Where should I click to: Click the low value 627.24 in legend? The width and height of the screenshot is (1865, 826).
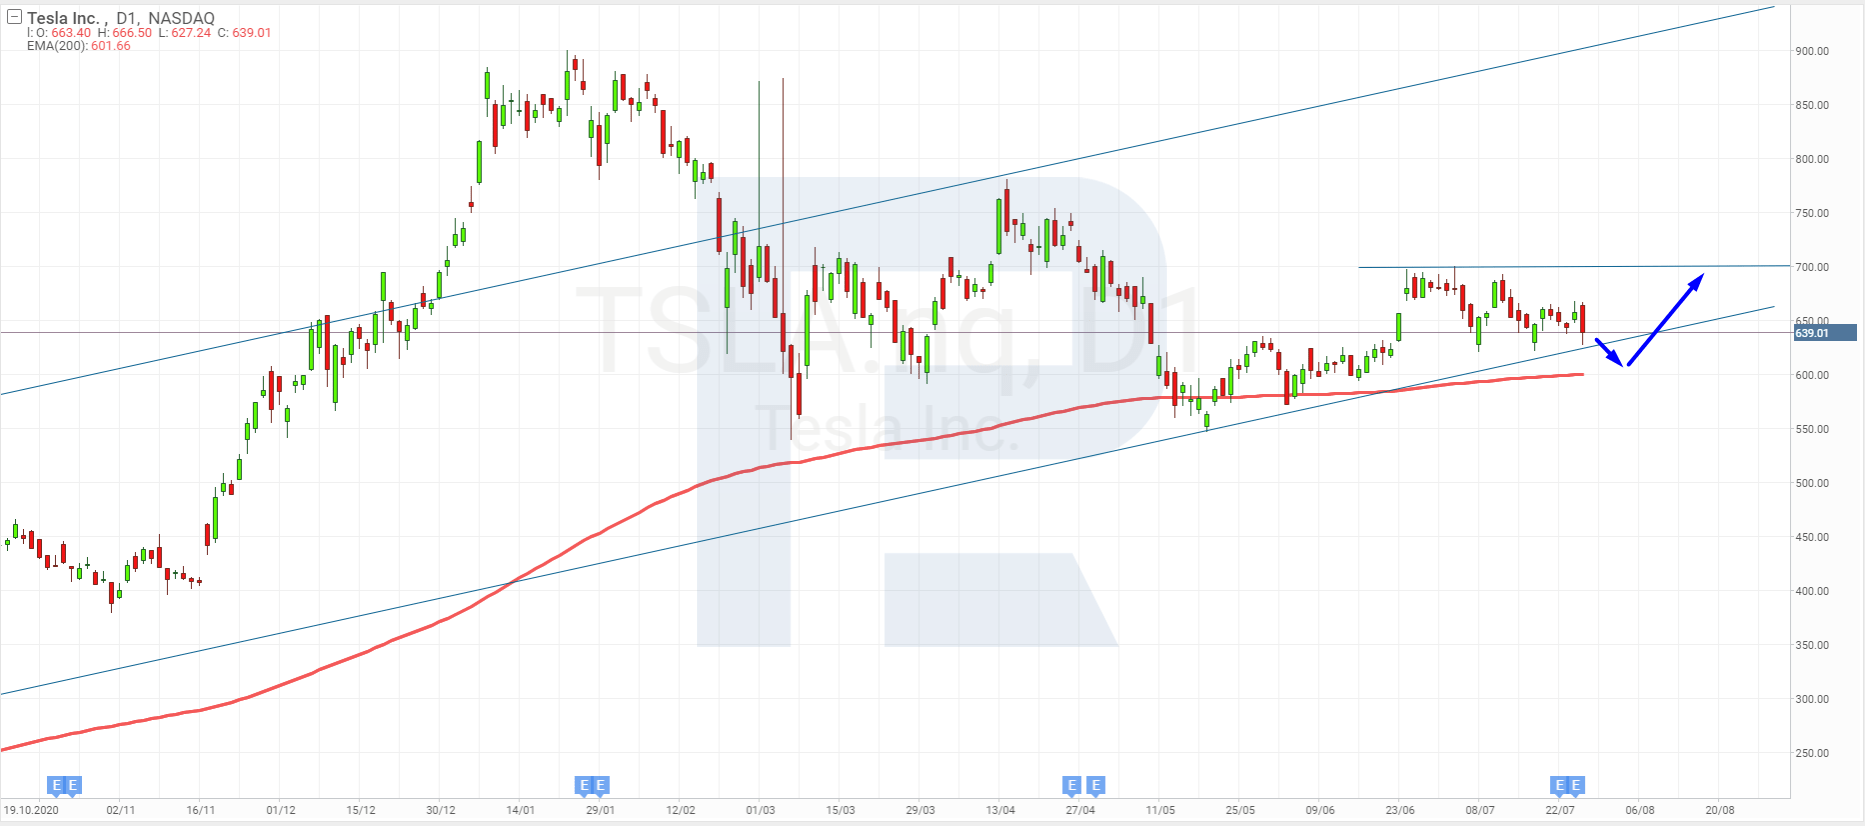(191, 33)
